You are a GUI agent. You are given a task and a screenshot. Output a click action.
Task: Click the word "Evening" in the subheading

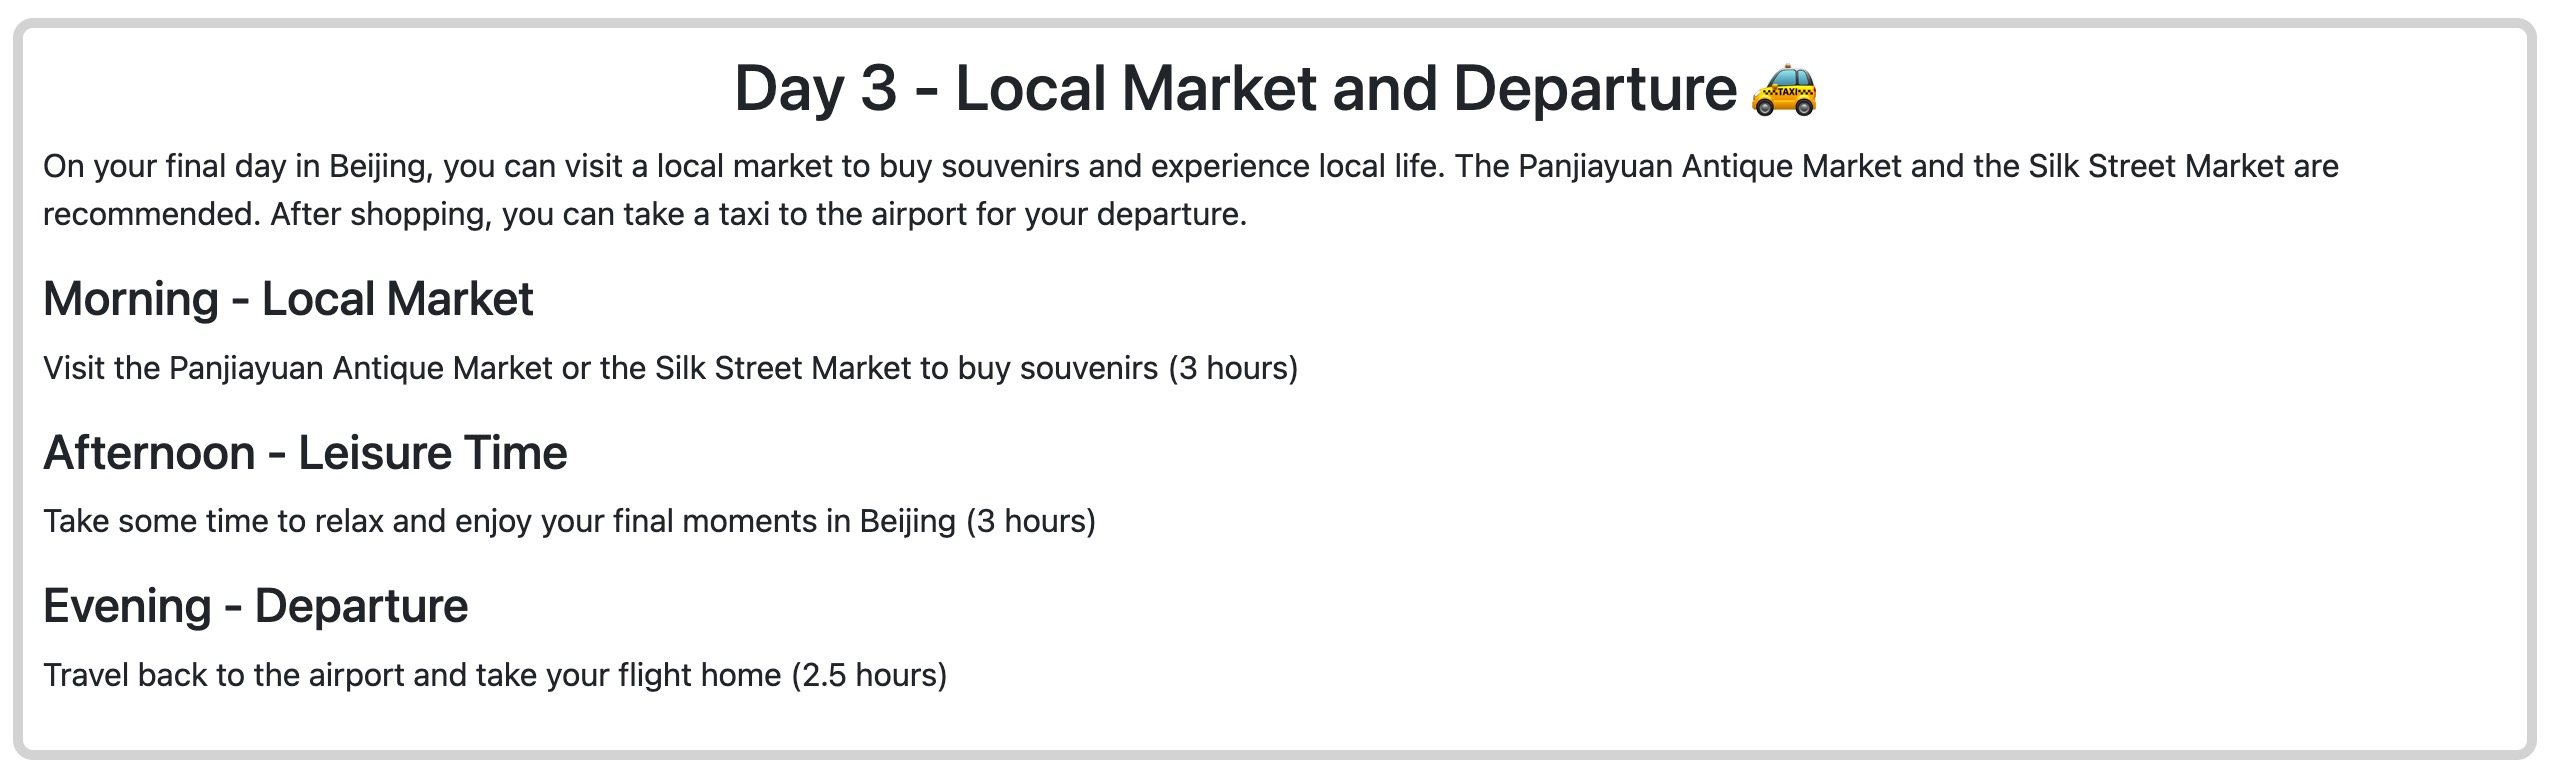point(127,606)
